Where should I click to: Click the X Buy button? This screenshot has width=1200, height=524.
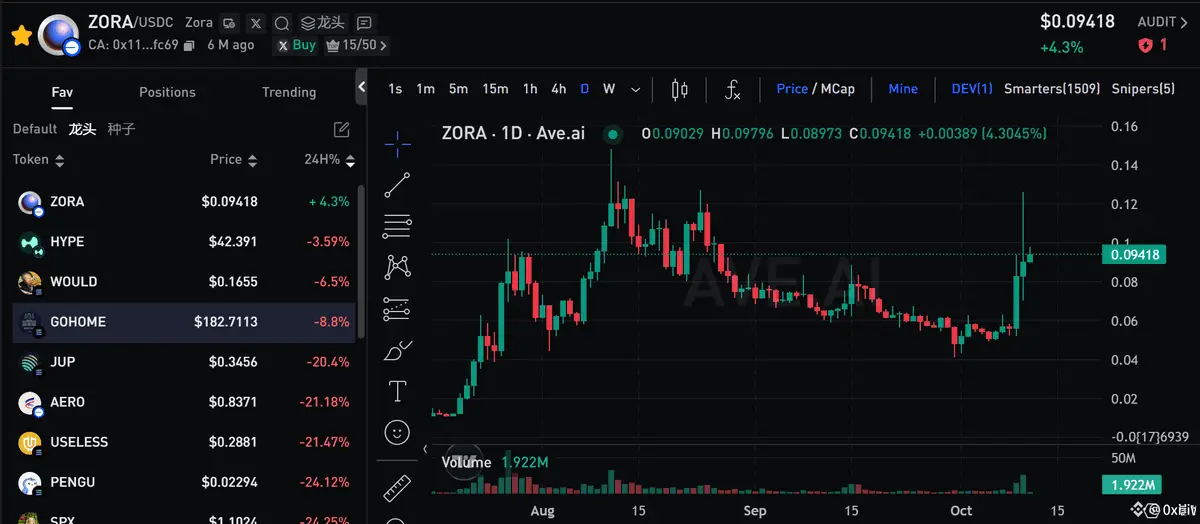[x=297, y=45]
